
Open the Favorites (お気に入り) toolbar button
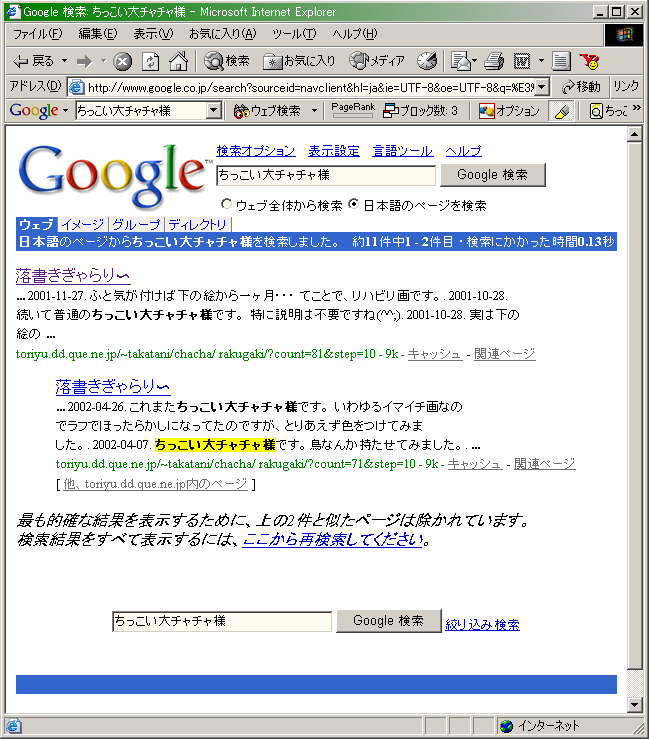tap(299, 61)
